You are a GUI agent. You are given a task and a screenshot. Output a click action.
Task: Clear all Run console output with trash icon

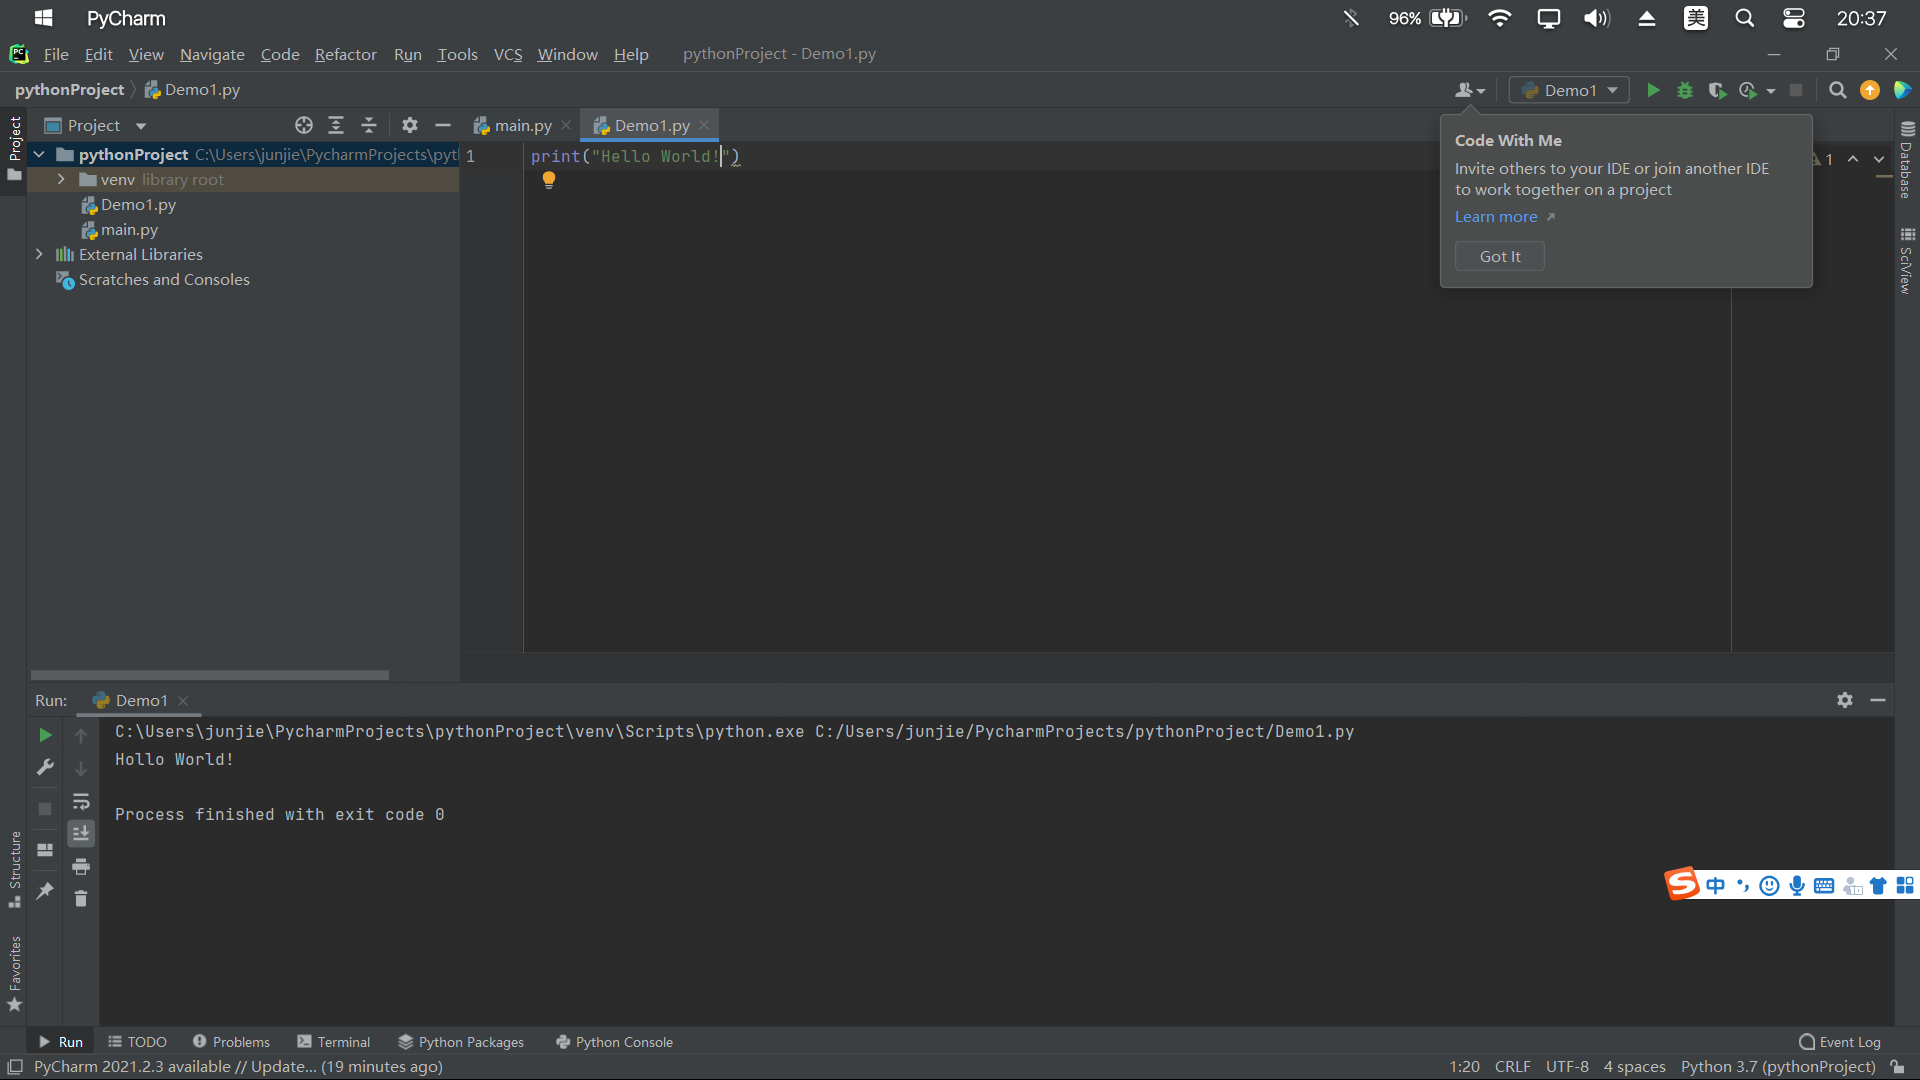coord(81,899)
